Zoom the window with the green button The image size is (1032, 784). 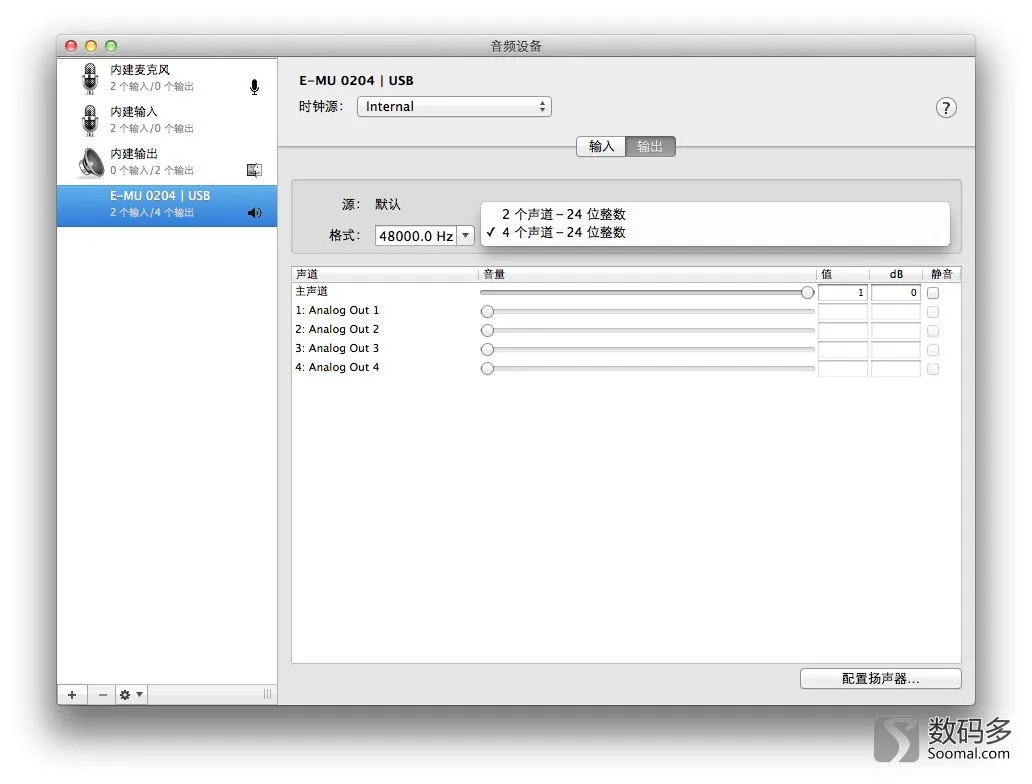point(111,45)
